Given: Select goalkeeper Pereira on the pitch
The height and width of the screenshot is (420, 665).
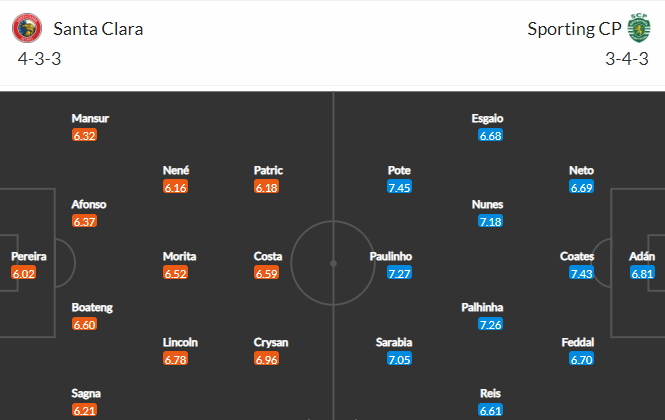Looking at the screenshot, I should 28,256.
